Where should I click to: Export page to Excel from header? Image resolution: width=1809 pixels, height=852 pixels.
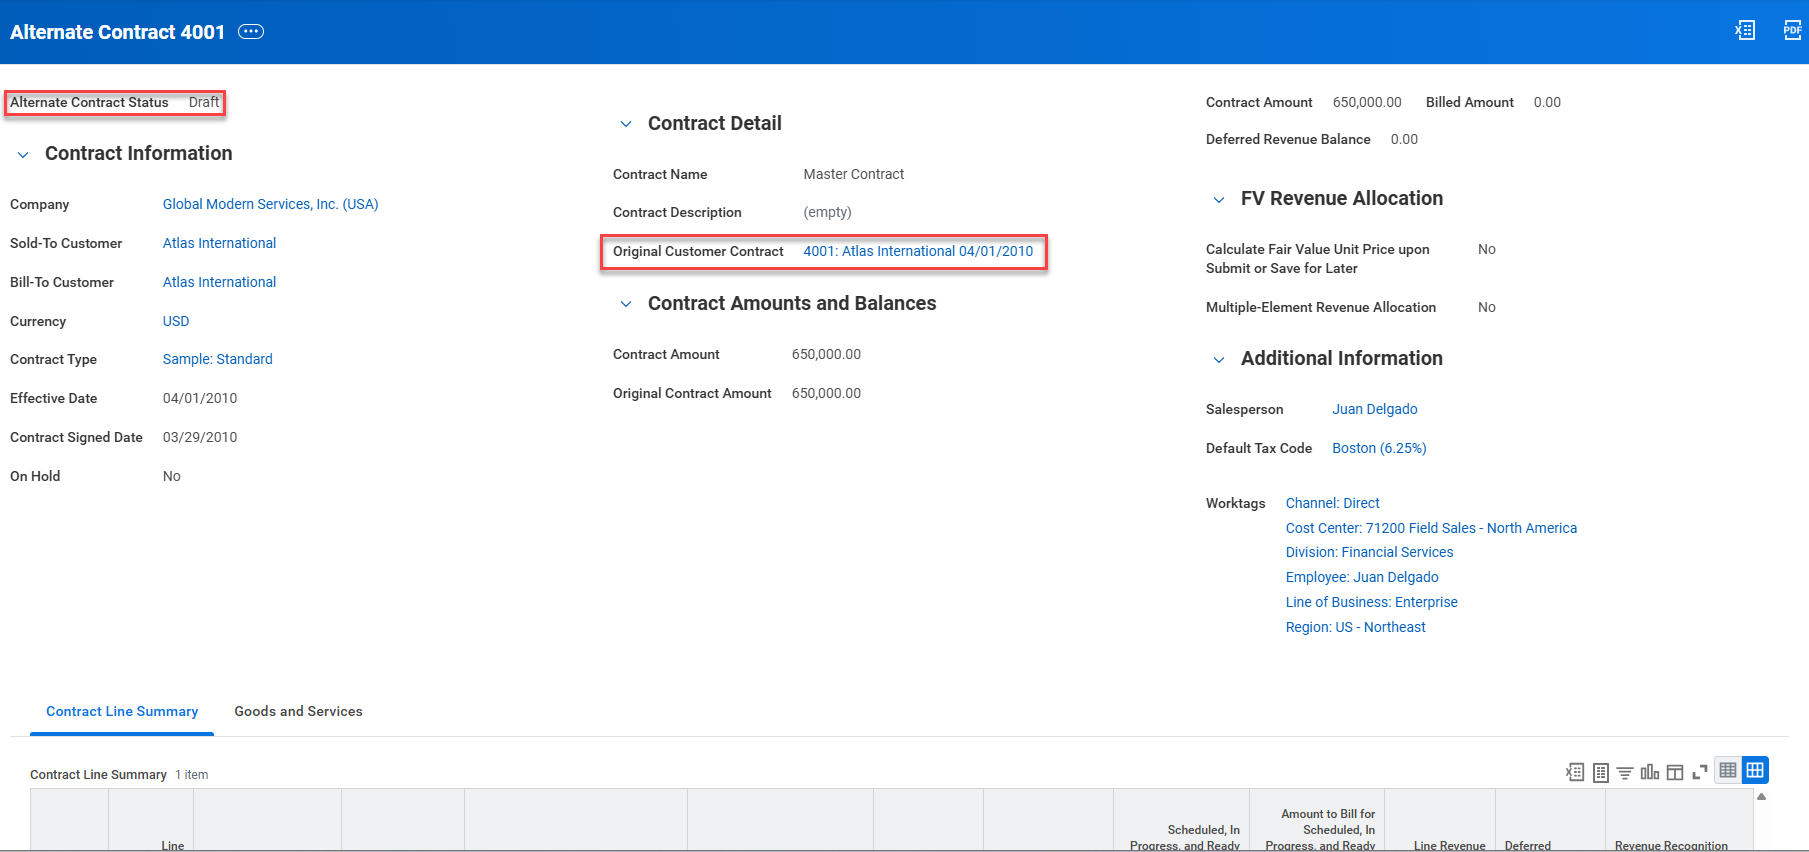click(x=1745, y=30)
